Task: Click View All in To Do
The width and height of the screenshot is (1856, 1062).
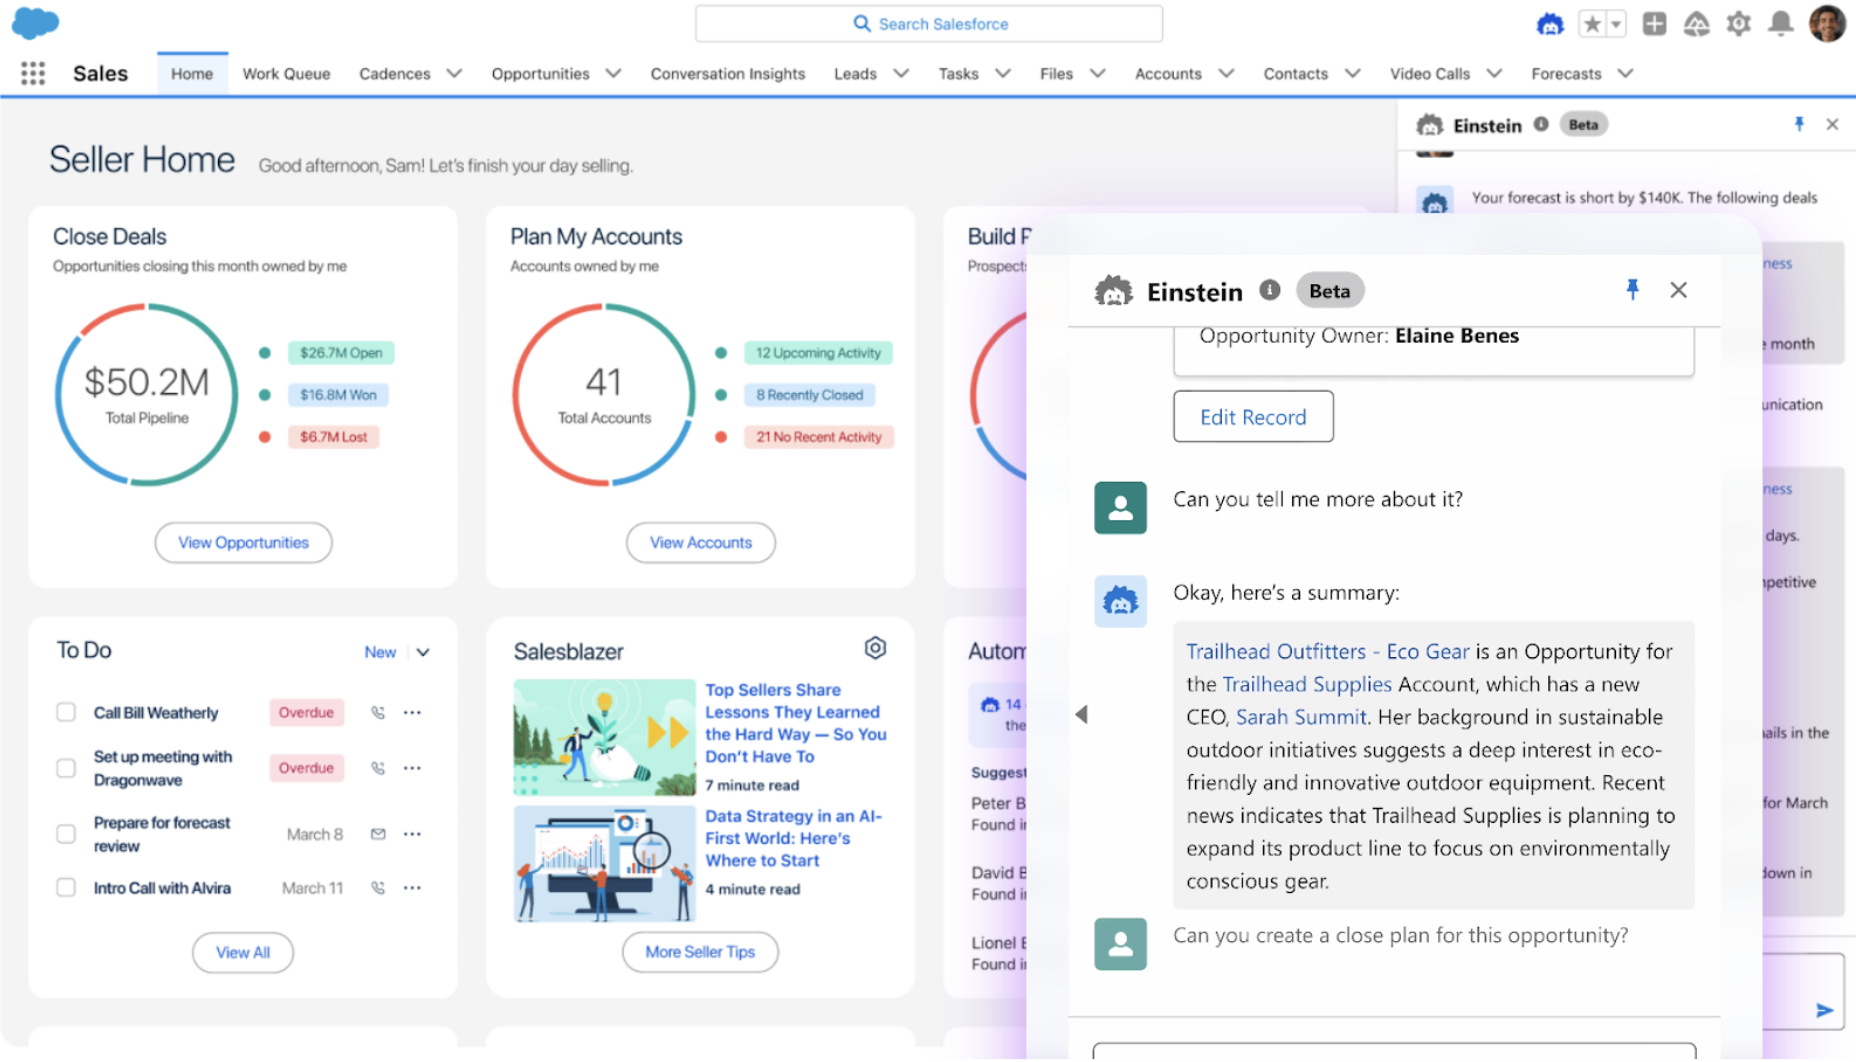Action: click(x=243, y=952)
